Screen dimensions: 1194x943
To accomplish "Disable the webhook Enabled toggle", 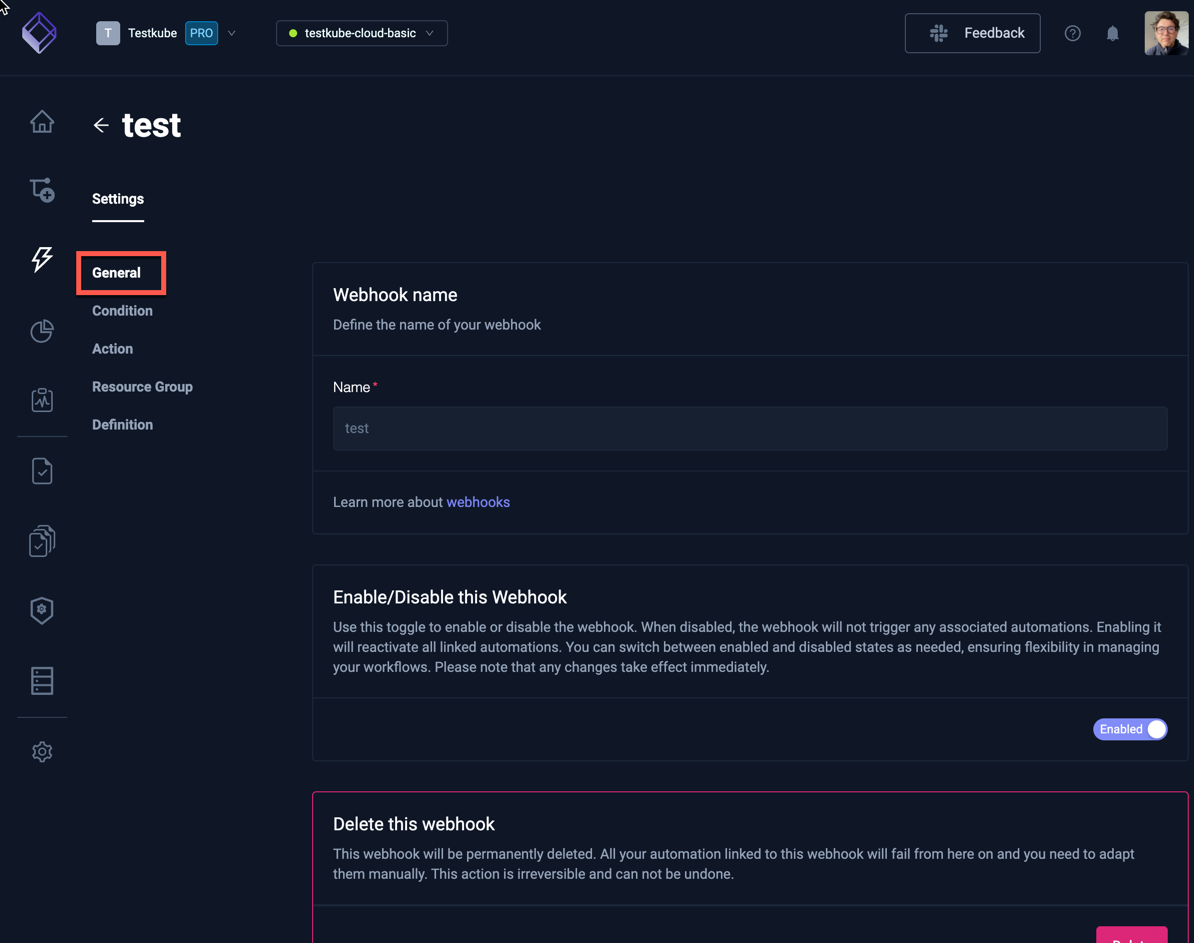I will (x=1130, y=729).
